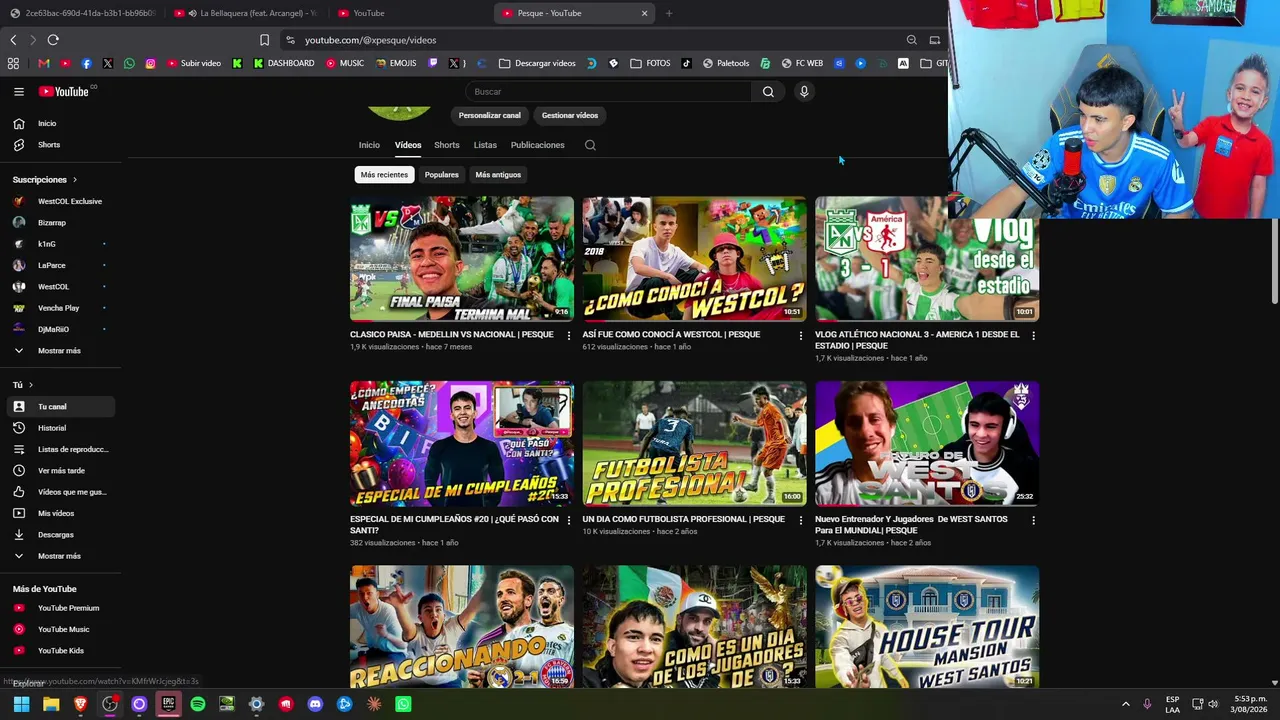The width and height of the screenshot is (1280, 720).
Task: Expand the Suscripciones section header arrow
Action: pos(74,180)
